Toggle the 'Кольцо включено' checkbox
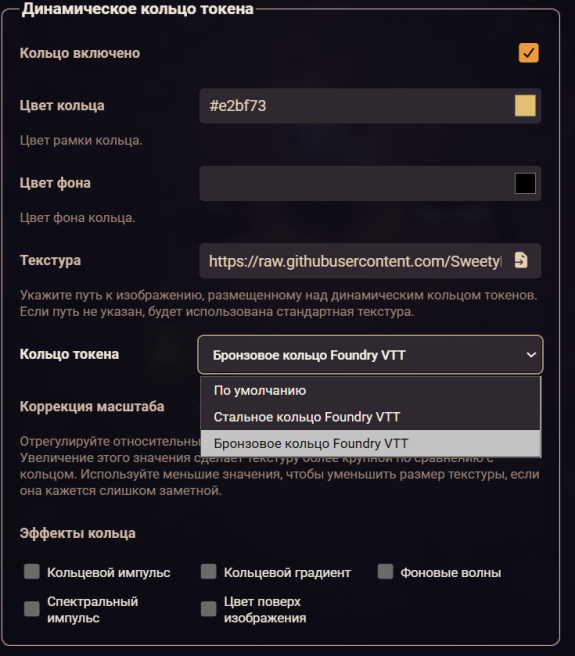 pos(529,53)
